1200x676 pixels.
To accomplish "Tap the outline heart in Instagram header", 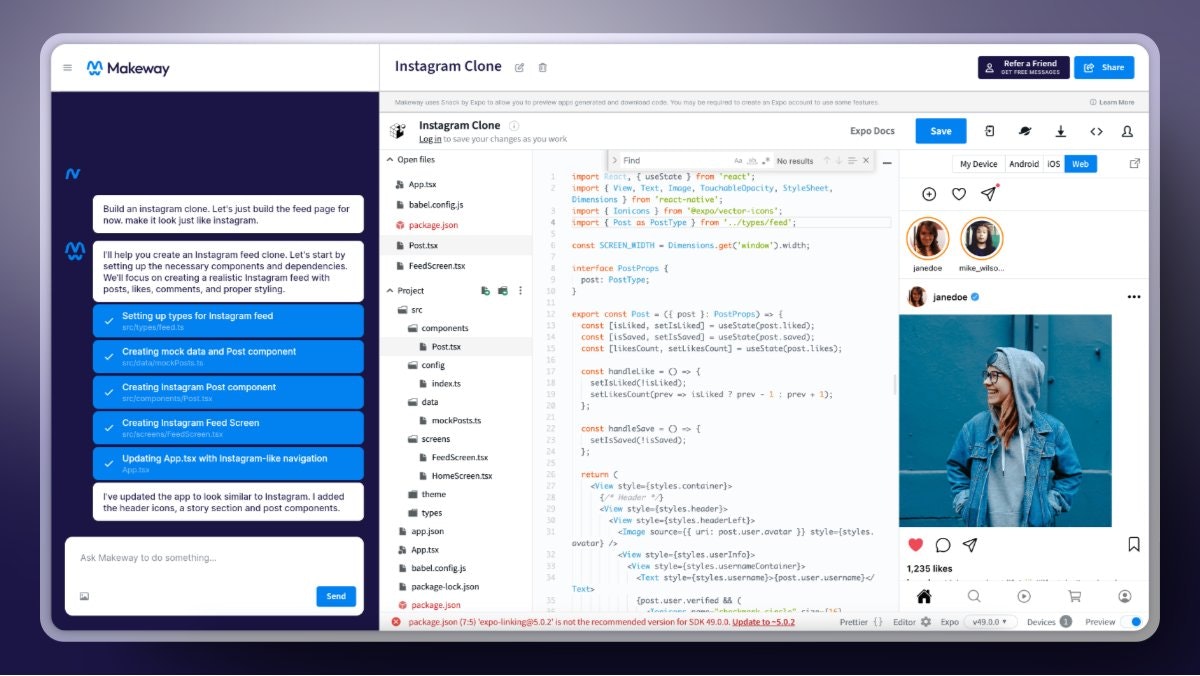I will pos(958,195).
